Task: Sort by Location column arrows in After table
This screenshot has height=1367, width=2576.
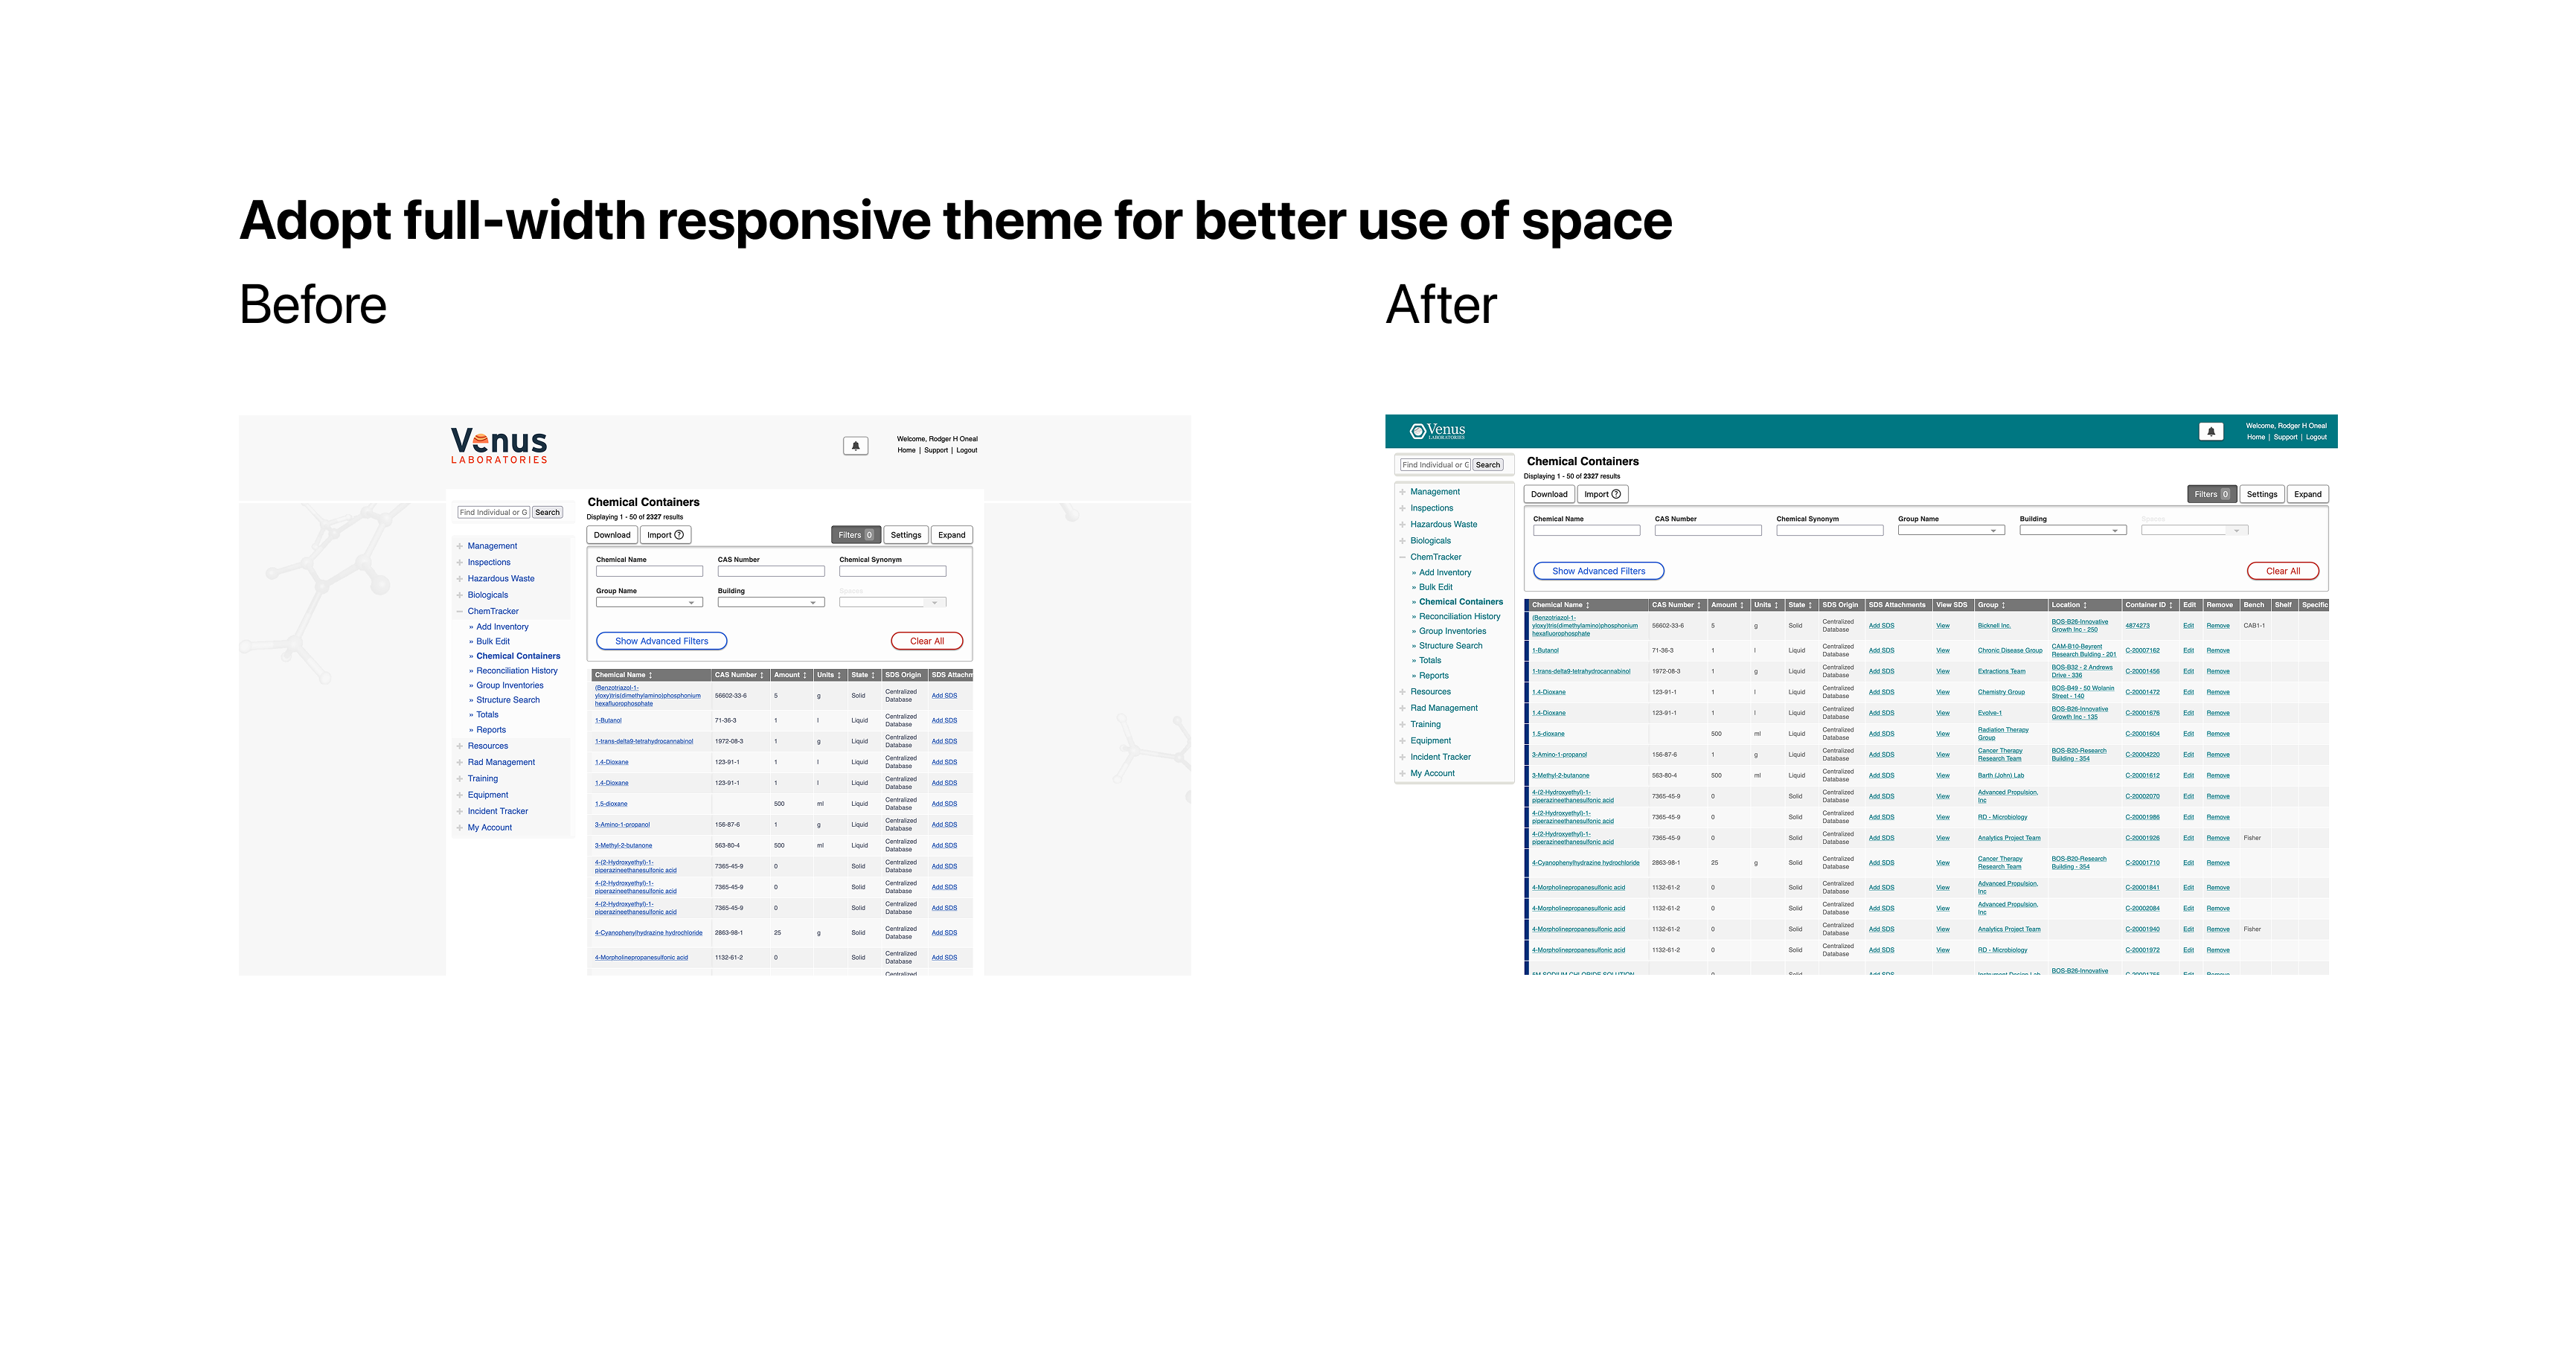Action: click(2085, 605)
